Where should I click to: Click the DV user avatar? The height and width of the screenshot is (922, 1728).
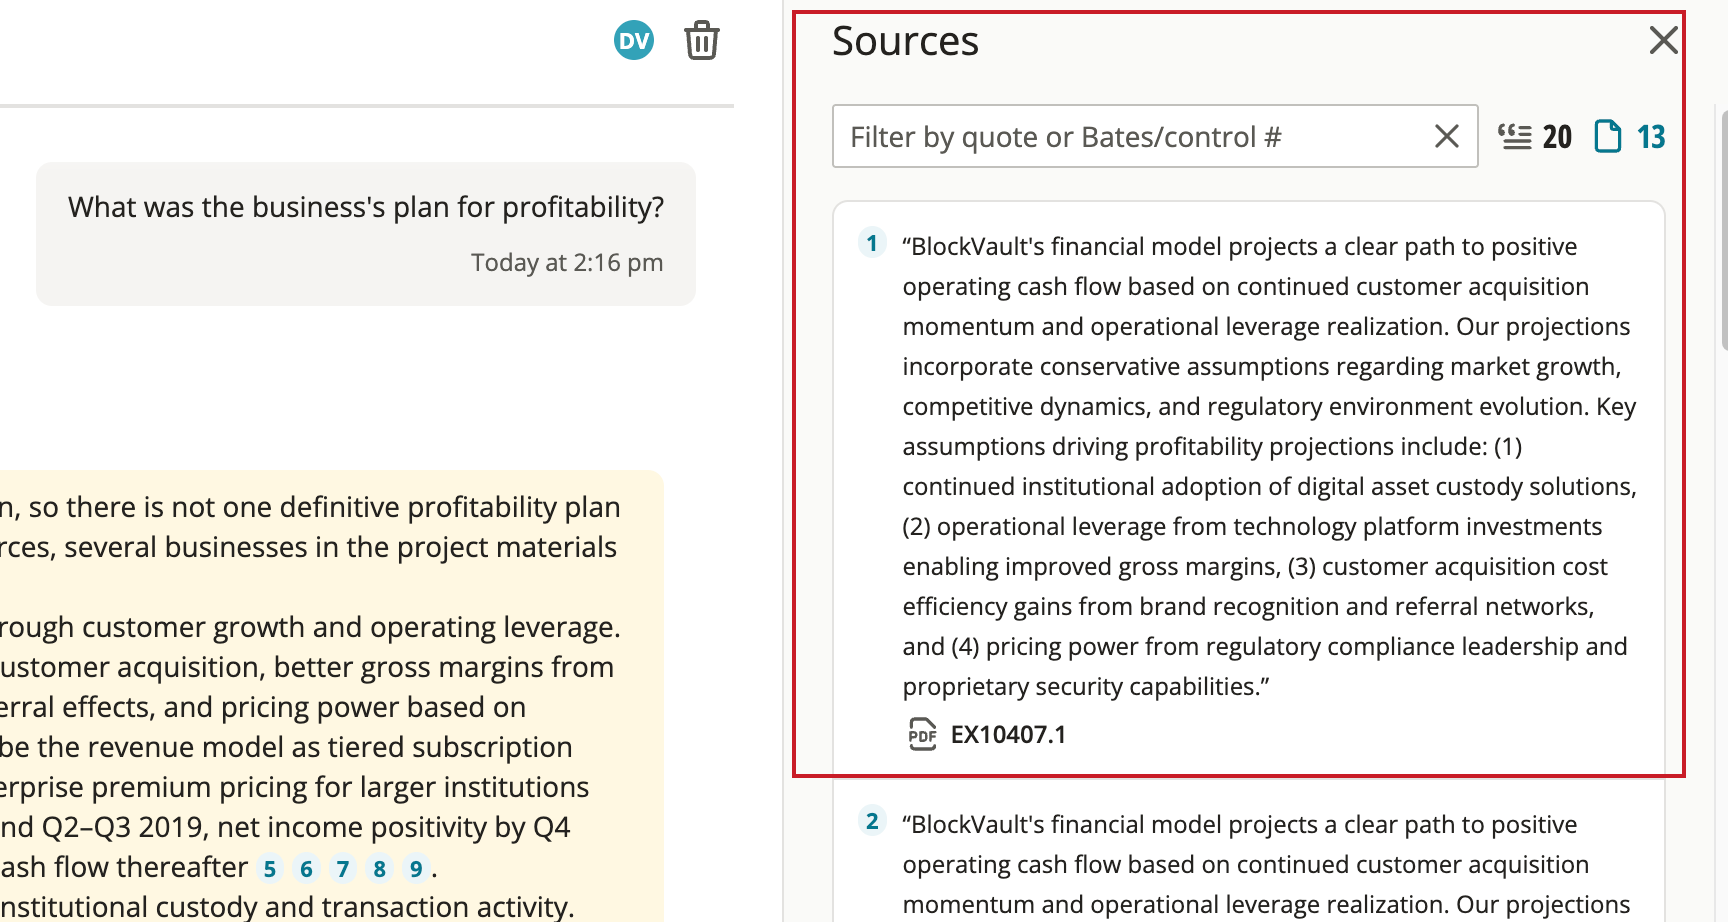pos(634,40)
